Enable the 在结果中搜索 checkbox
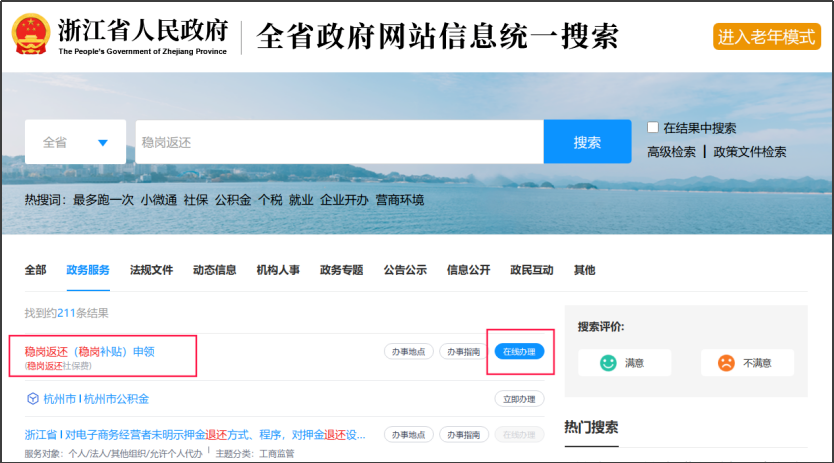This screenshot has height=463, width=834. (653, 127)
